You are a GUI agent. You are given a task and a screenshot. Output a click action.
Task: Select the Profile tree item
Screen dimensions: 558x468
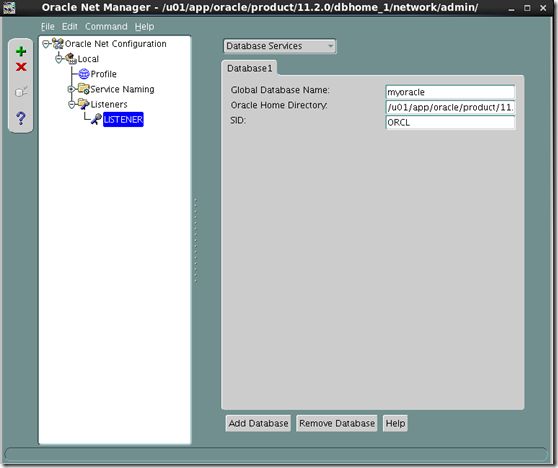104,74
